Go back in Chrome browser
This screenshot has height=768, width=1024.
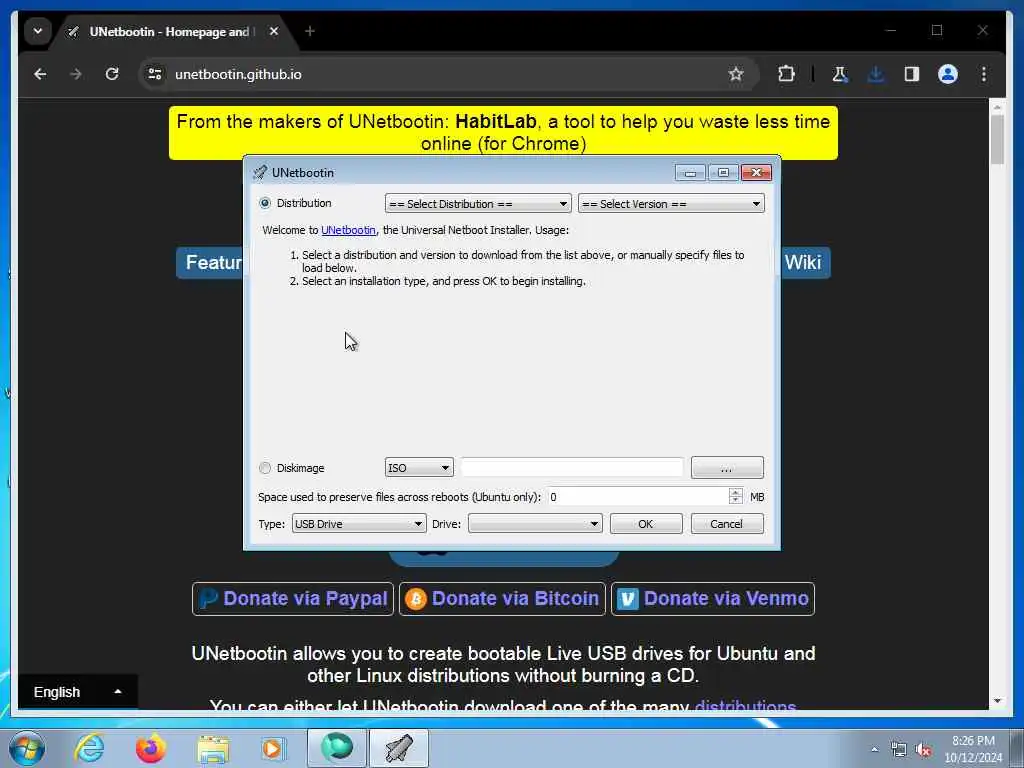click(40, 74)
